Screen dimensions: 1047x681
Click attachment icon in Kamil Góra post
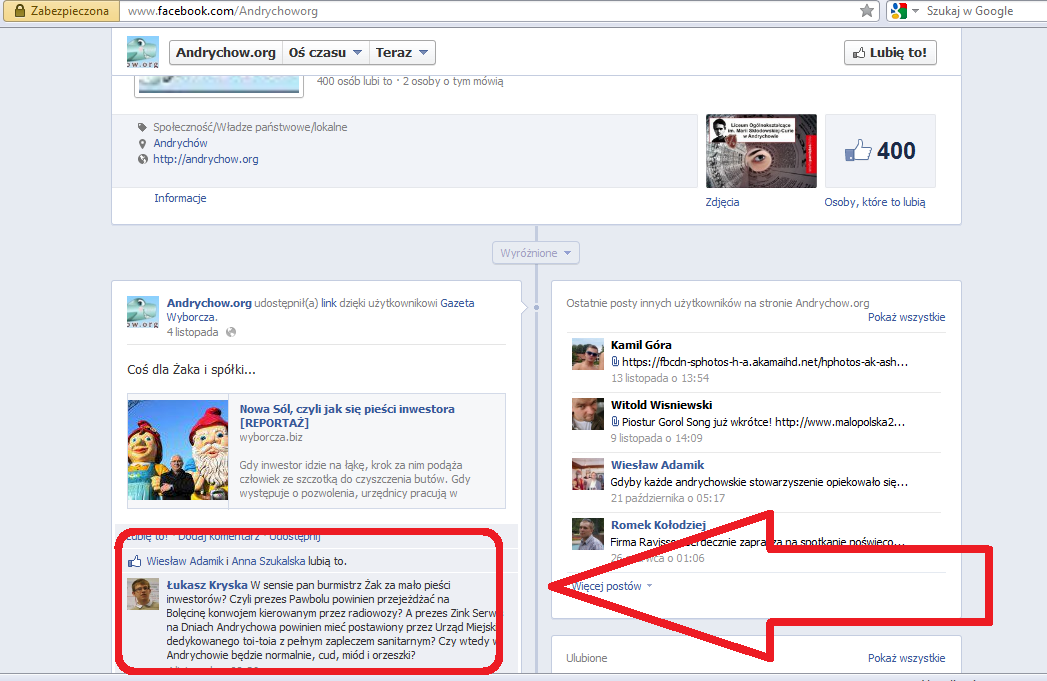tap(615, 362)
